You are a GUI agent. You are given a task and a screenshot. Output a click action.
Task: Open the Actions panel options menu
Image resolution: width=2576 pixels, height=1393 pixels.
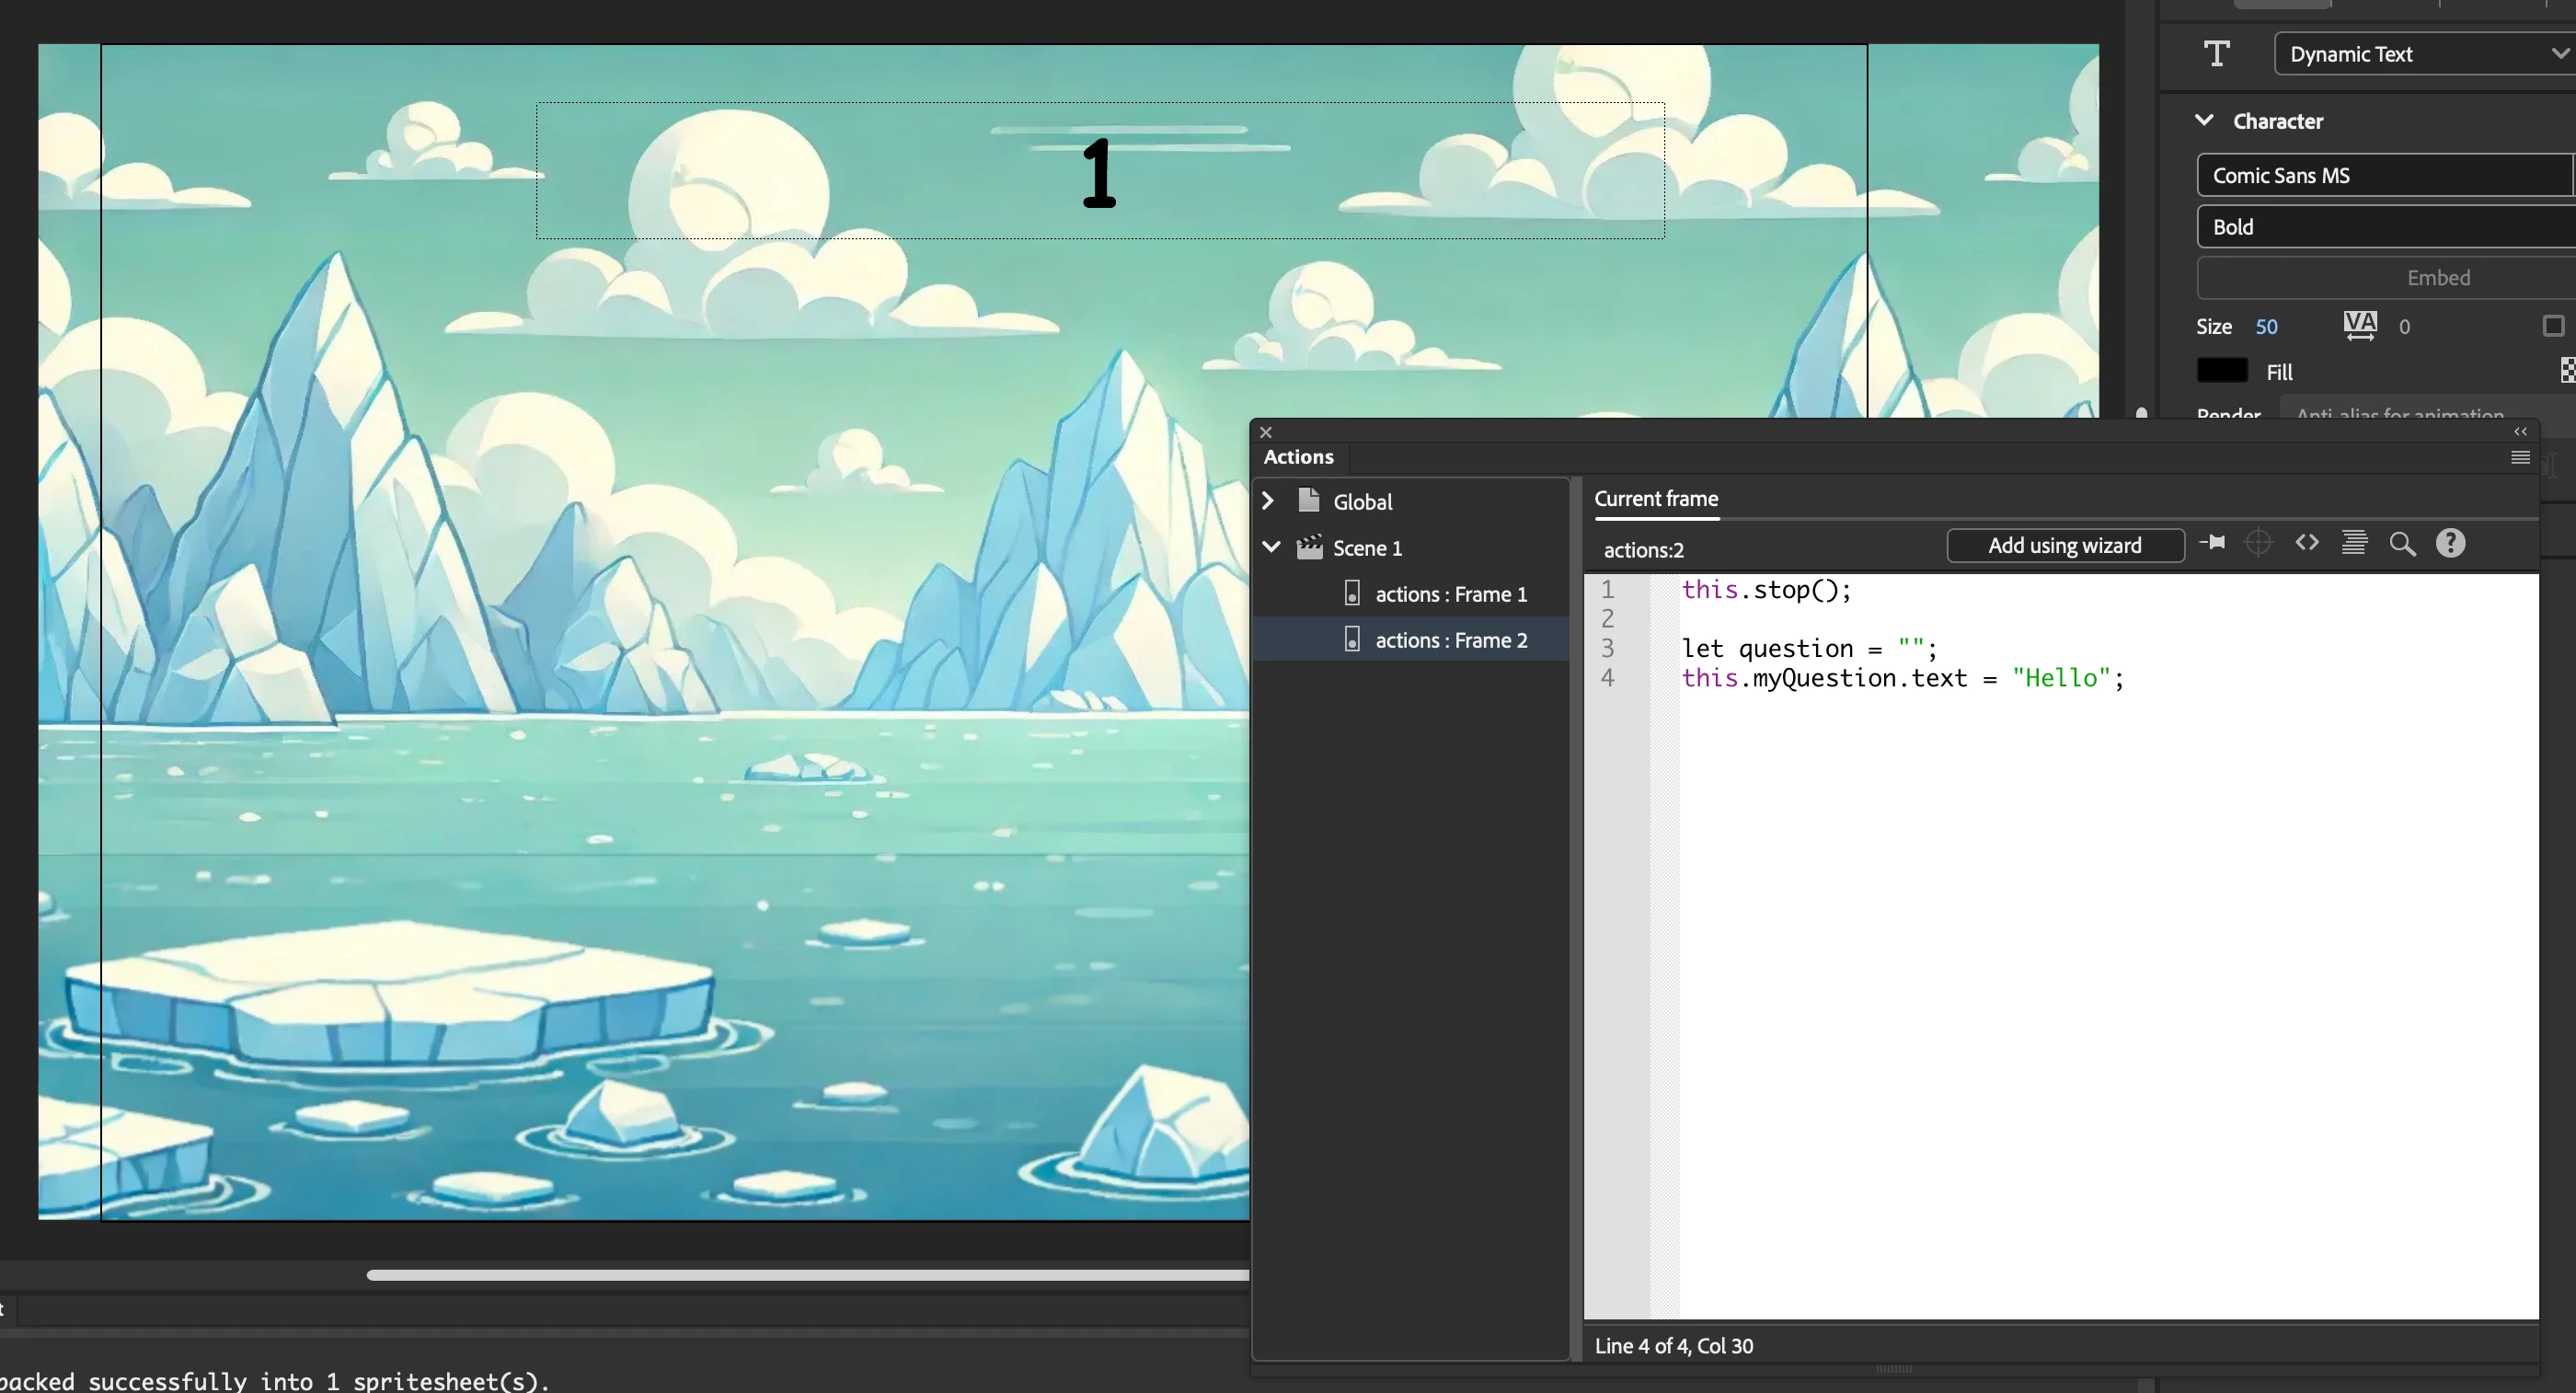(2520, 458)
